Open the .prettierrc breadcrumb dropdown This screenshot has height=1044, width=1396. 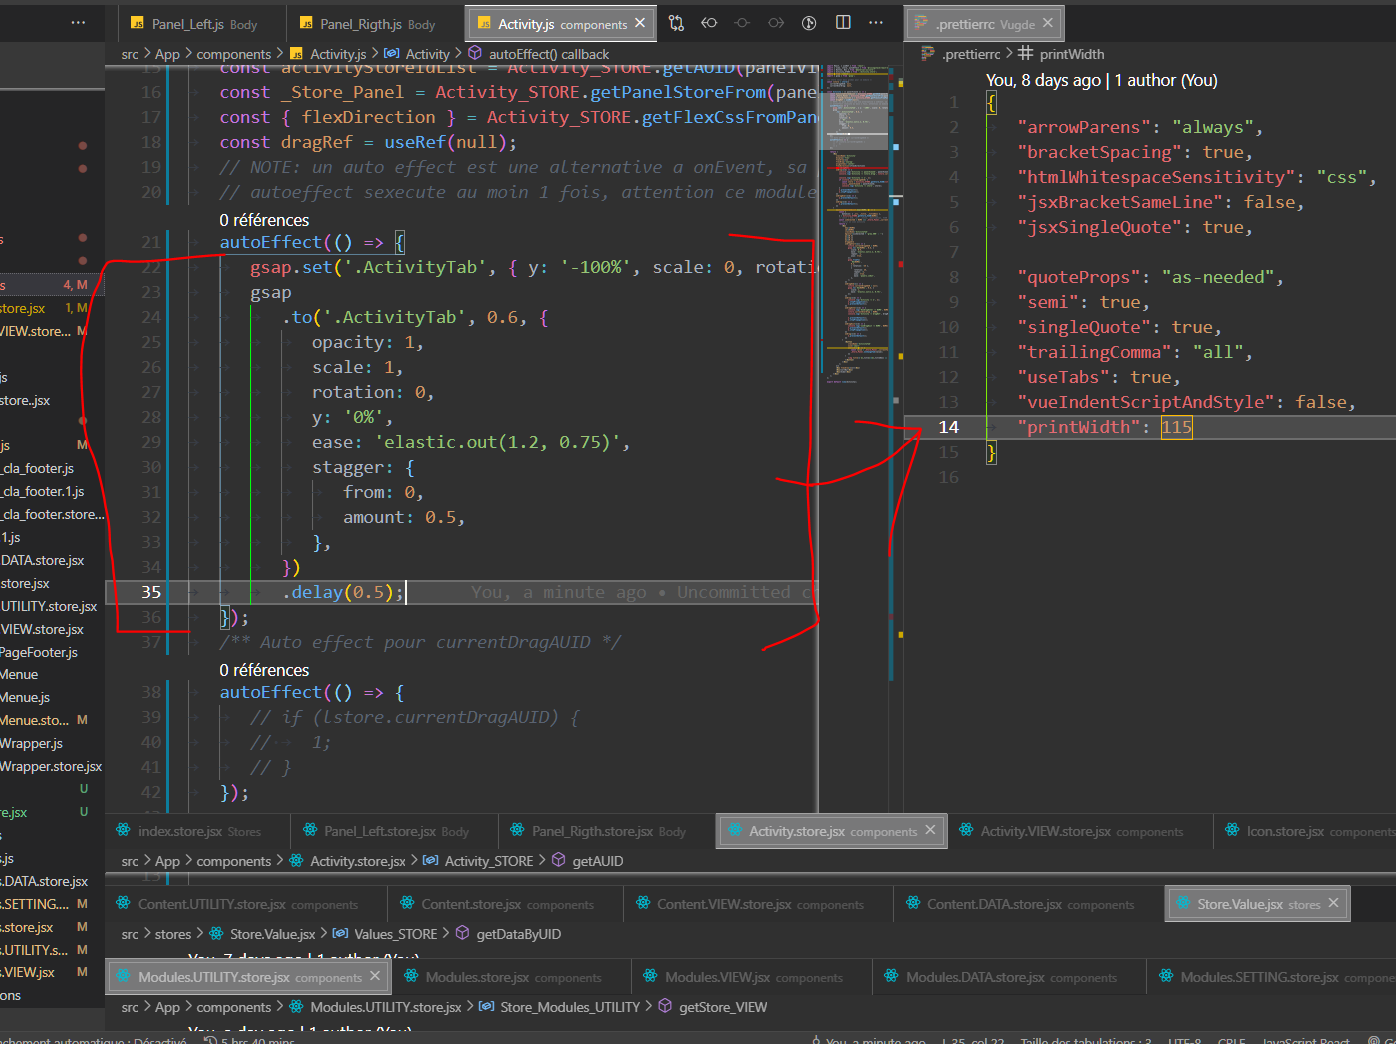pyautogui.click(x=961, y=54)
